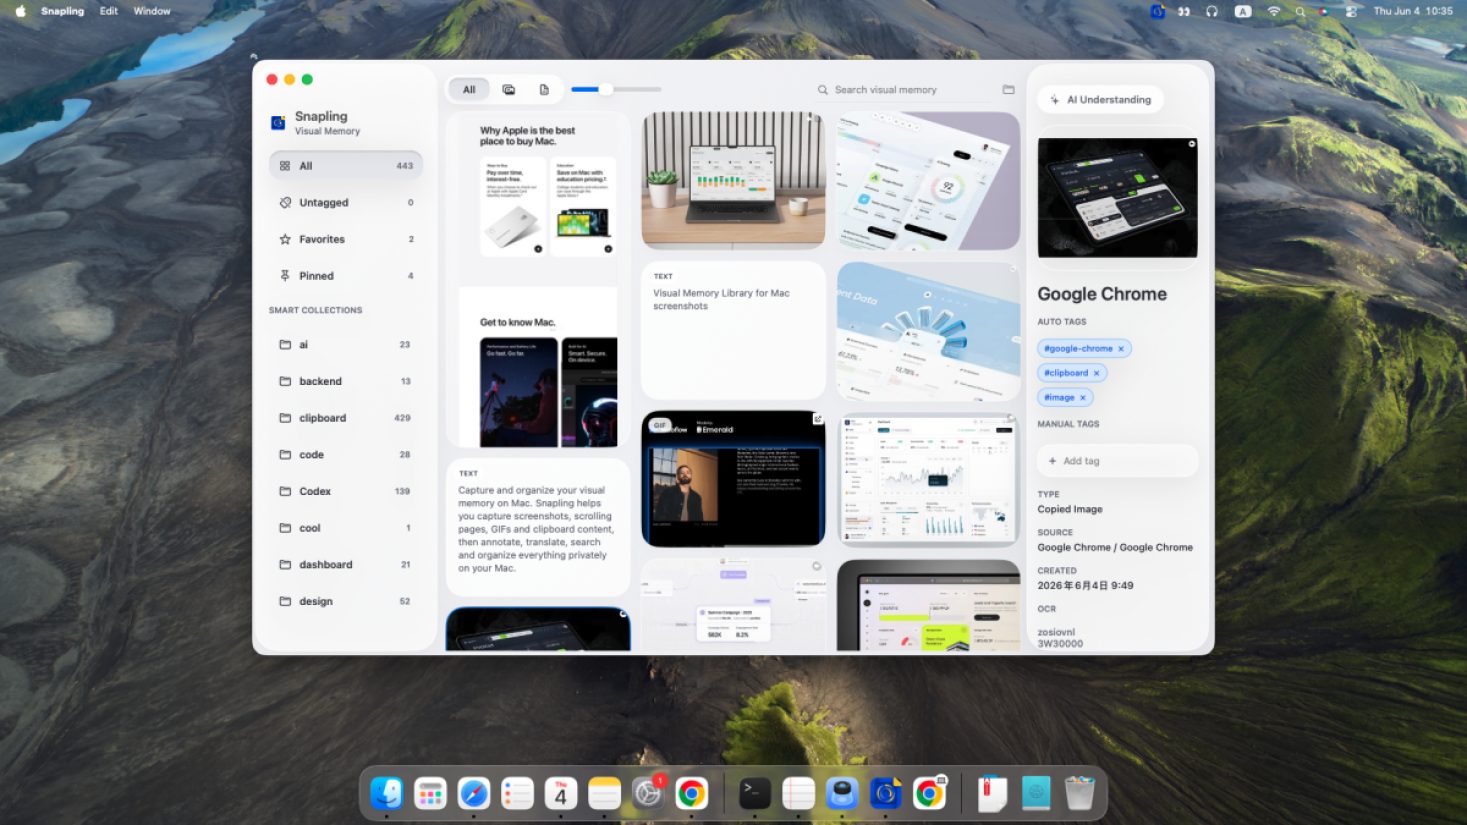The image size is (1467, 825).
Task: Open the ai smart collection
Action: click(346, 345)
